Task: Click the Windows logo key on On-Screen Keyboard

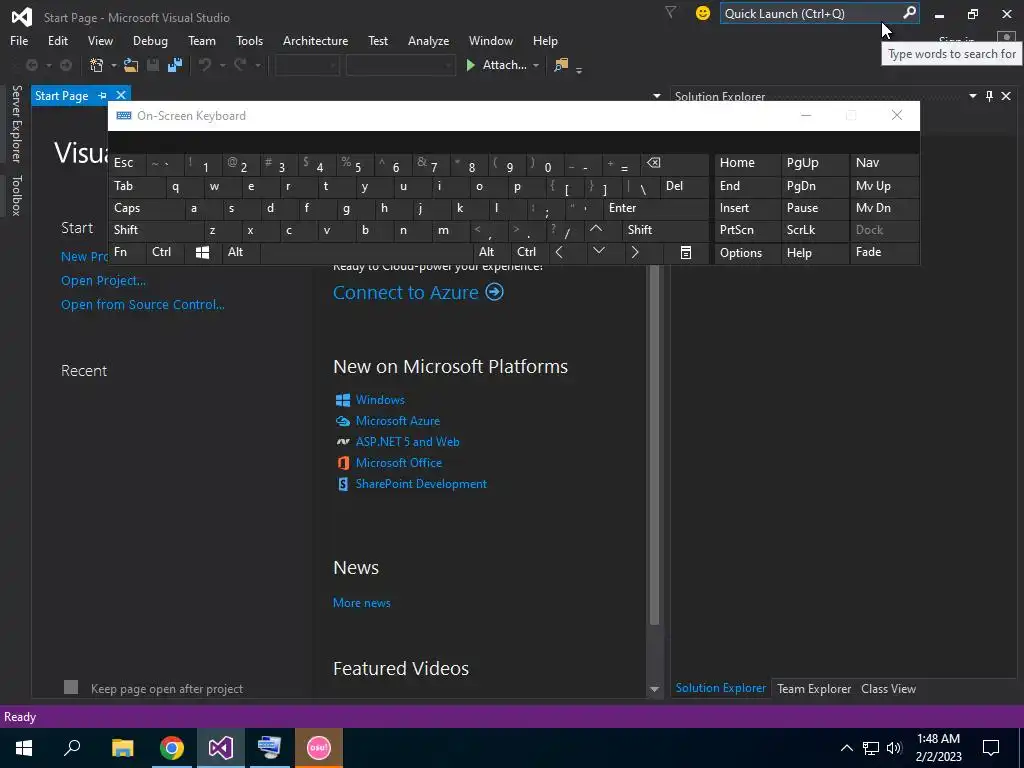Action: (x=202, y=252)
